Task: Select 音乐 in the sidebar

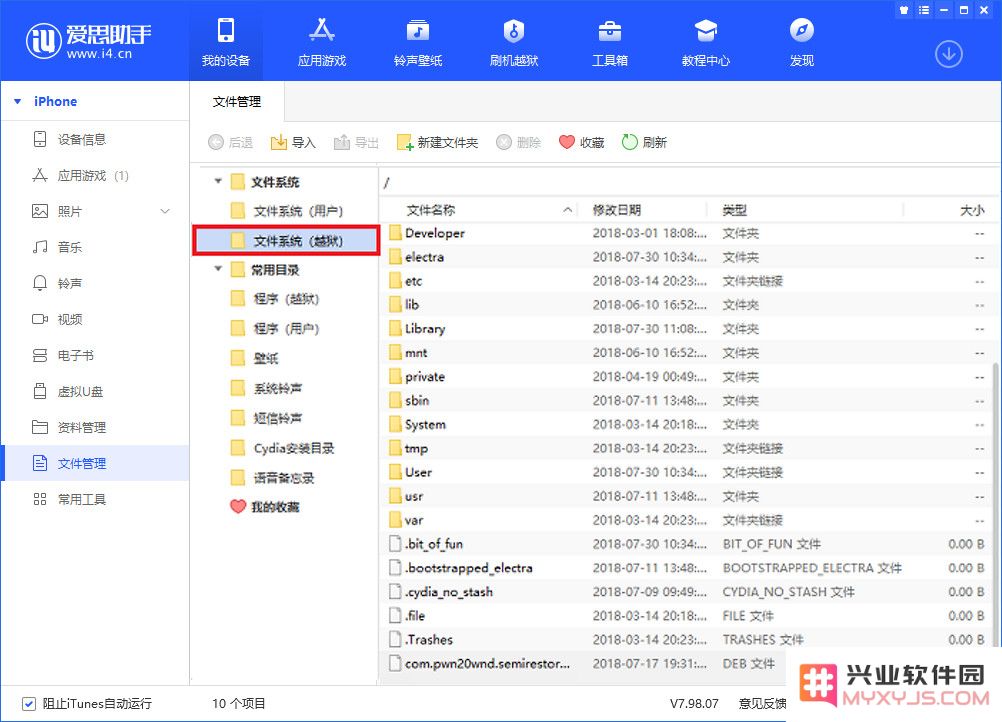Action: 95,247
